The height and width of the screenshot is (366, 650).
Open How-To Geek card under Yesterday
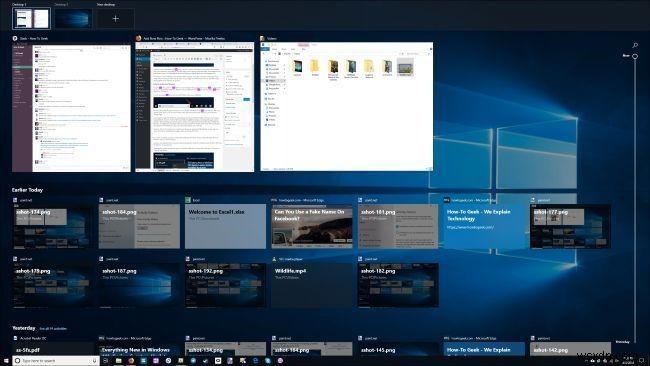[484, 349]
